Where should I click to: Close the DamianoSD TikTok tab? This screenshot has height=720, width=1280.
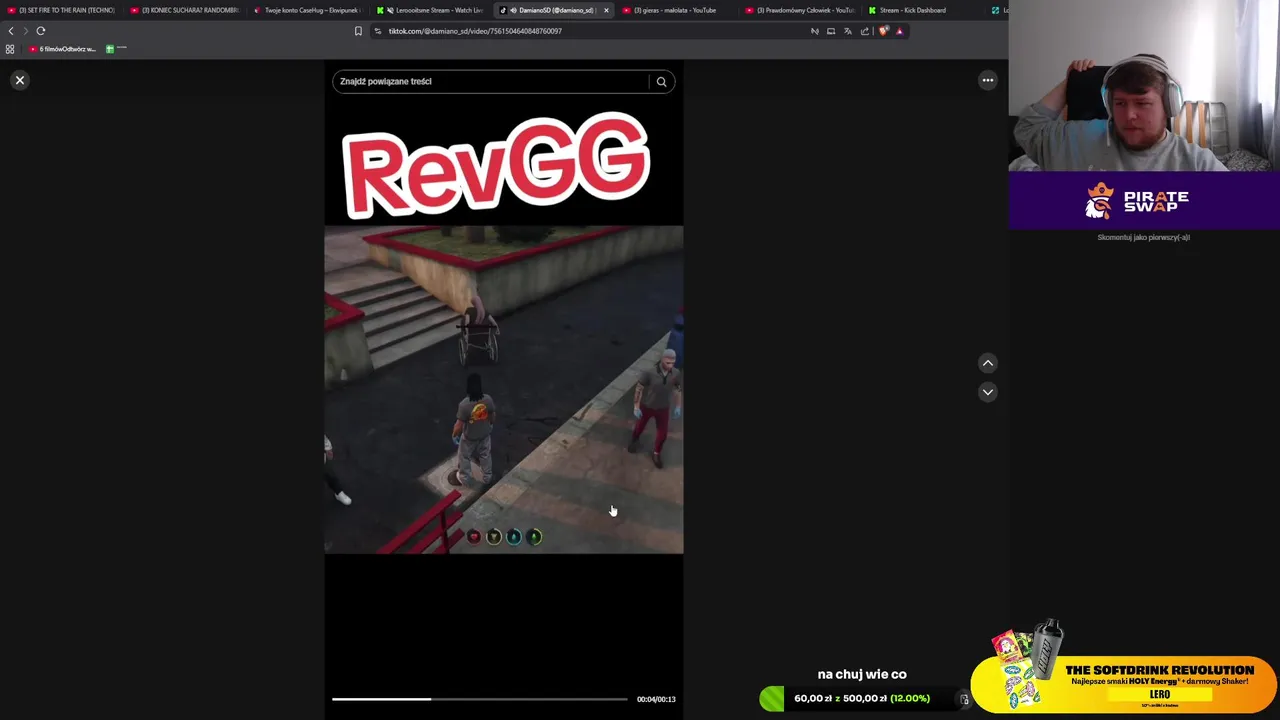[x=606, y=10]
